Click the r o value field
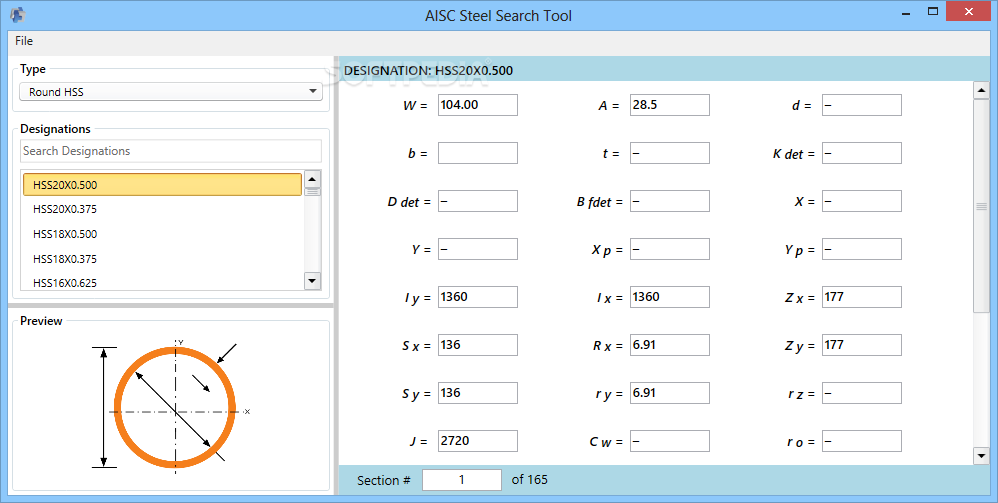998x503 pixels. point(862,441)
